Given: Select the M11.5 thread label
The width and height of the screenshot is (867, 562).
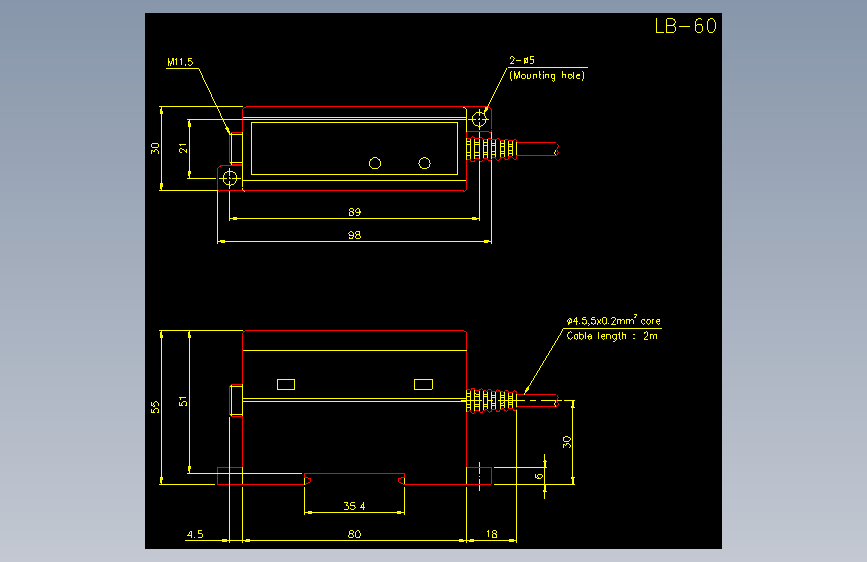Looking at the screenshot, I should pos(180,62).
